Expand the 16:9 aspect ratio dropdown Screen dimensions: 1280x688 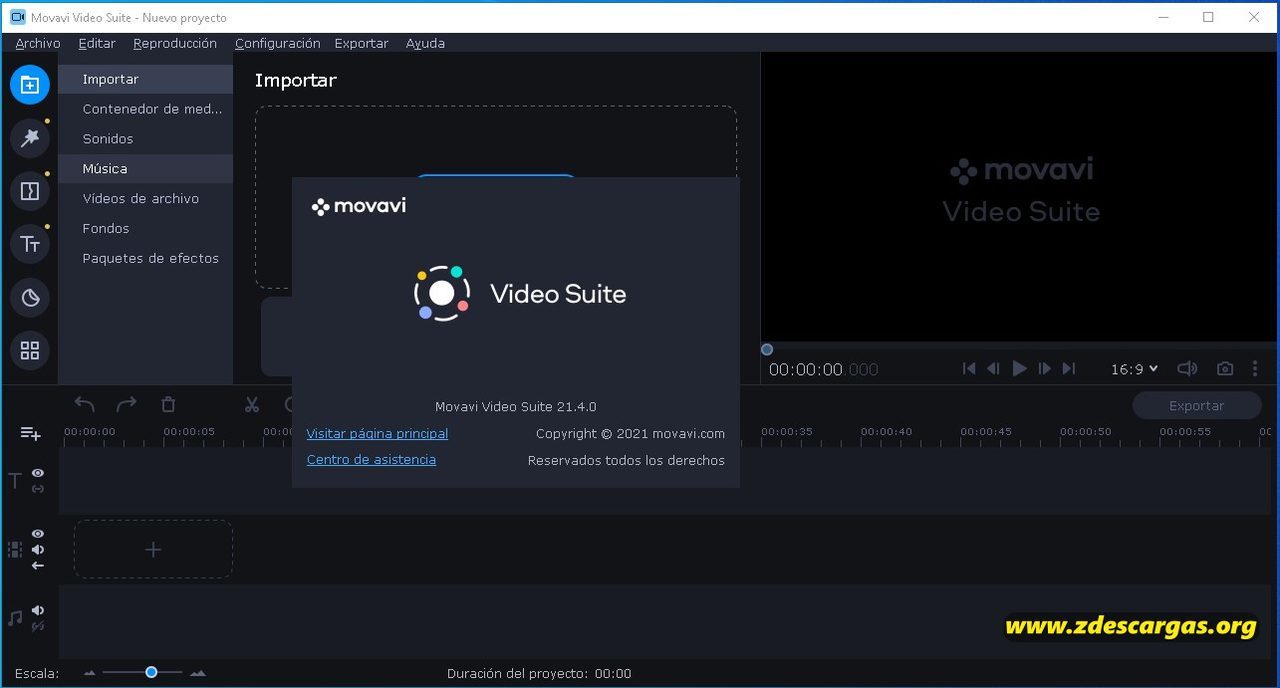tap(1134, 369)
